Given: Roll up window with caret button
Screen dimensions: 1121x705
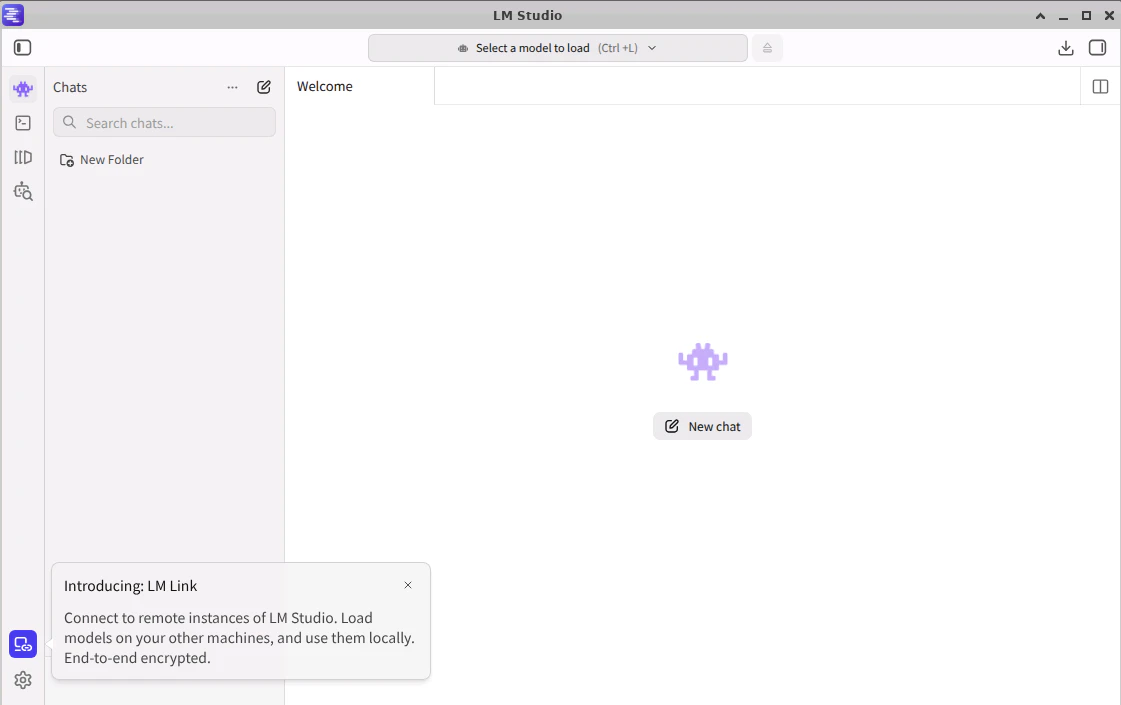Looking at the screenshot, I should click(x=1040, y=16).
